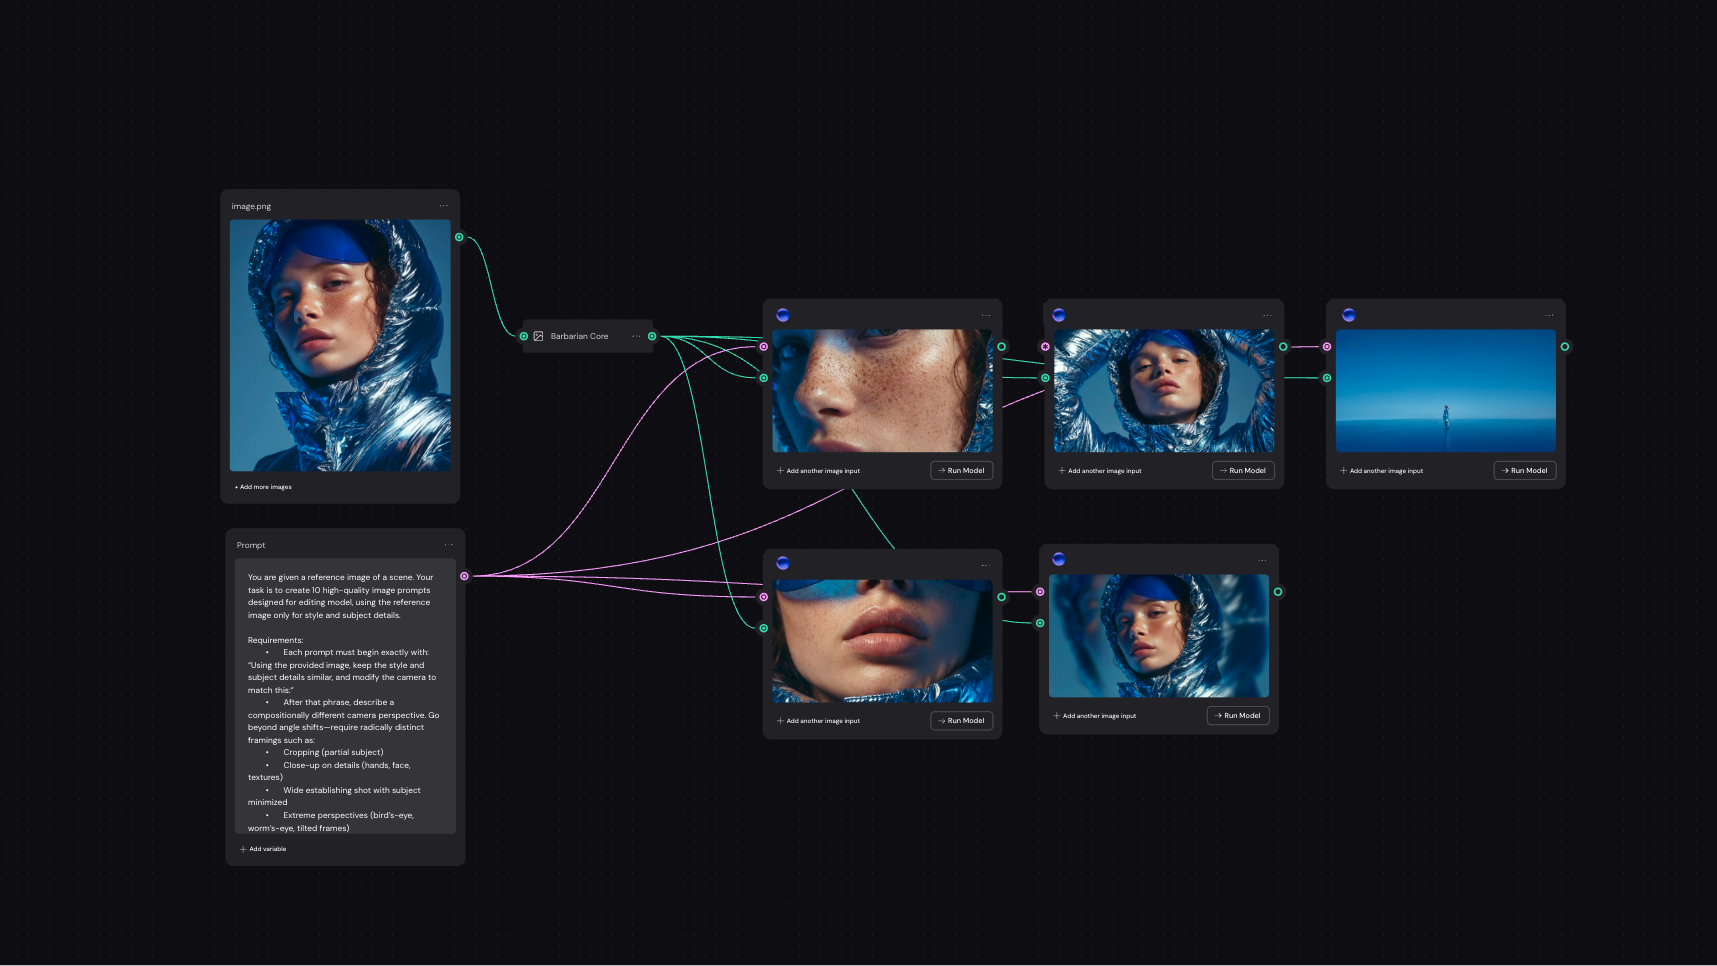The height and width of the screenshot is (966, 1717).
Task: Open Barbarian Core node's options menu
Action: (x=636, y=336)
